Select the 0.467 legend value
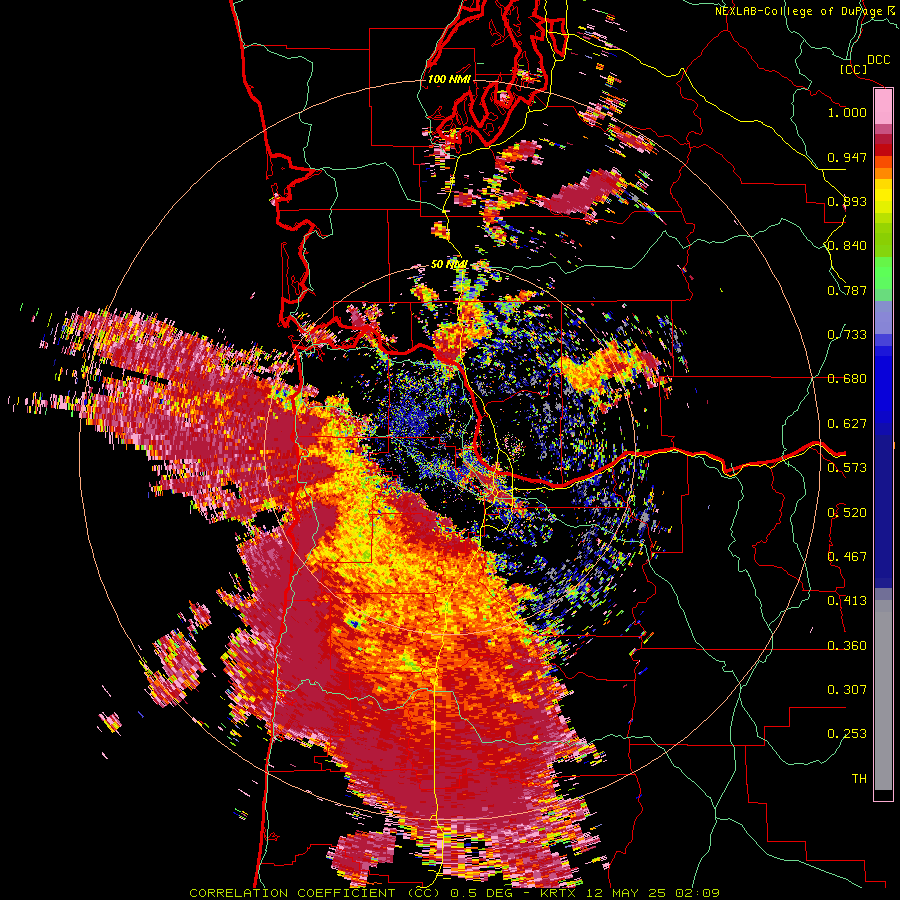Viewport: 900px width, 900px height. click(x=847, y=557)
